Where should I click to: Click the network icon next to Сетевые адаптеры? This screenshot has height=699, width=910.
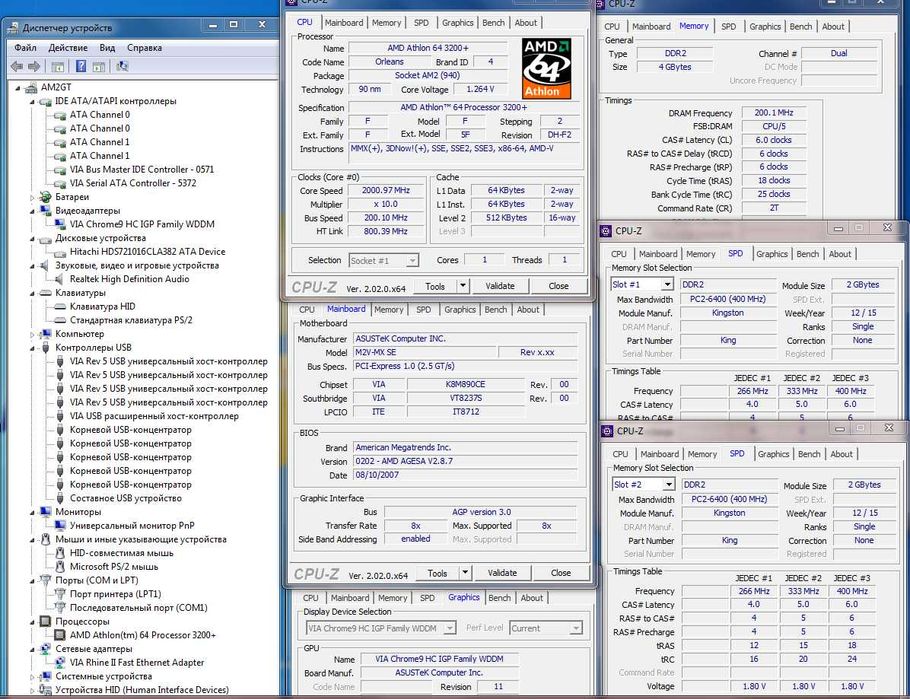[x=45, y=648]
